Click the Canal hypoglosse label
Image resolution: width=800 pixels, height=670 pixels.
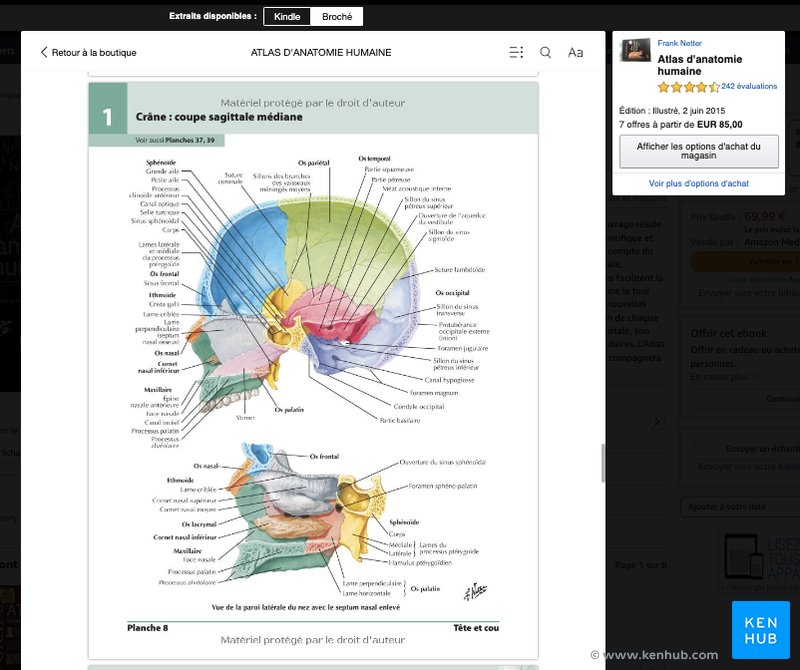[x=449, y=380]
